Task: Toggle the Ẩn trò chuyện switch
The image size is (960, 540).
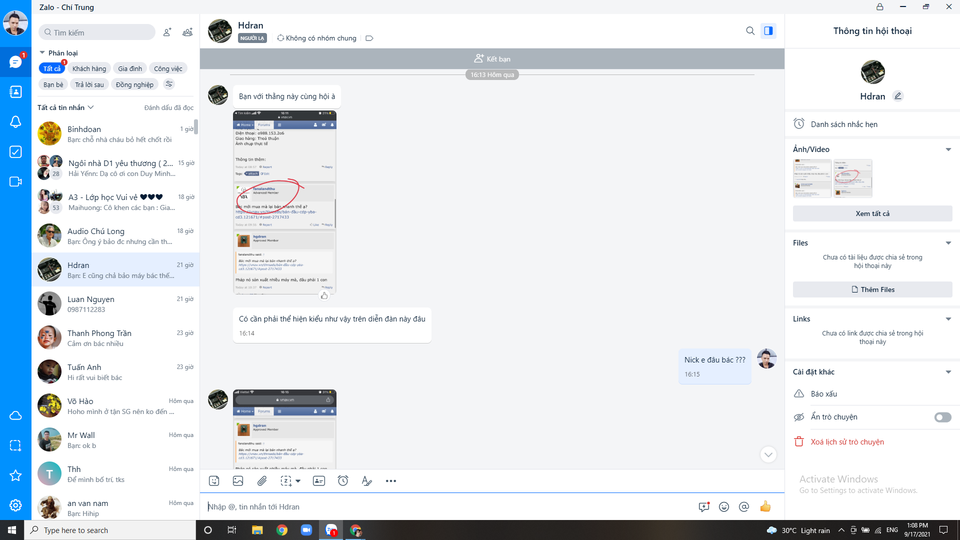Action: pos(942,417)
